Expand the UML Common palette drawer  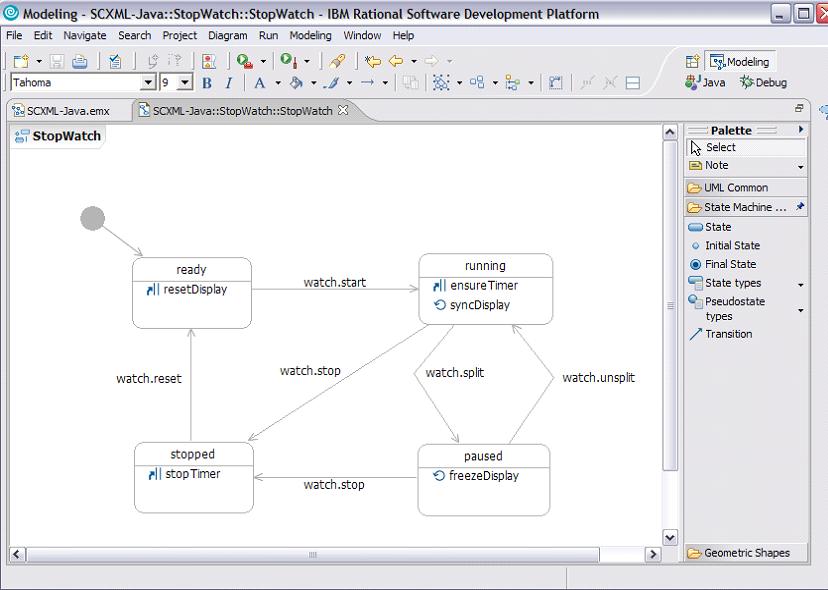[735, 187]
